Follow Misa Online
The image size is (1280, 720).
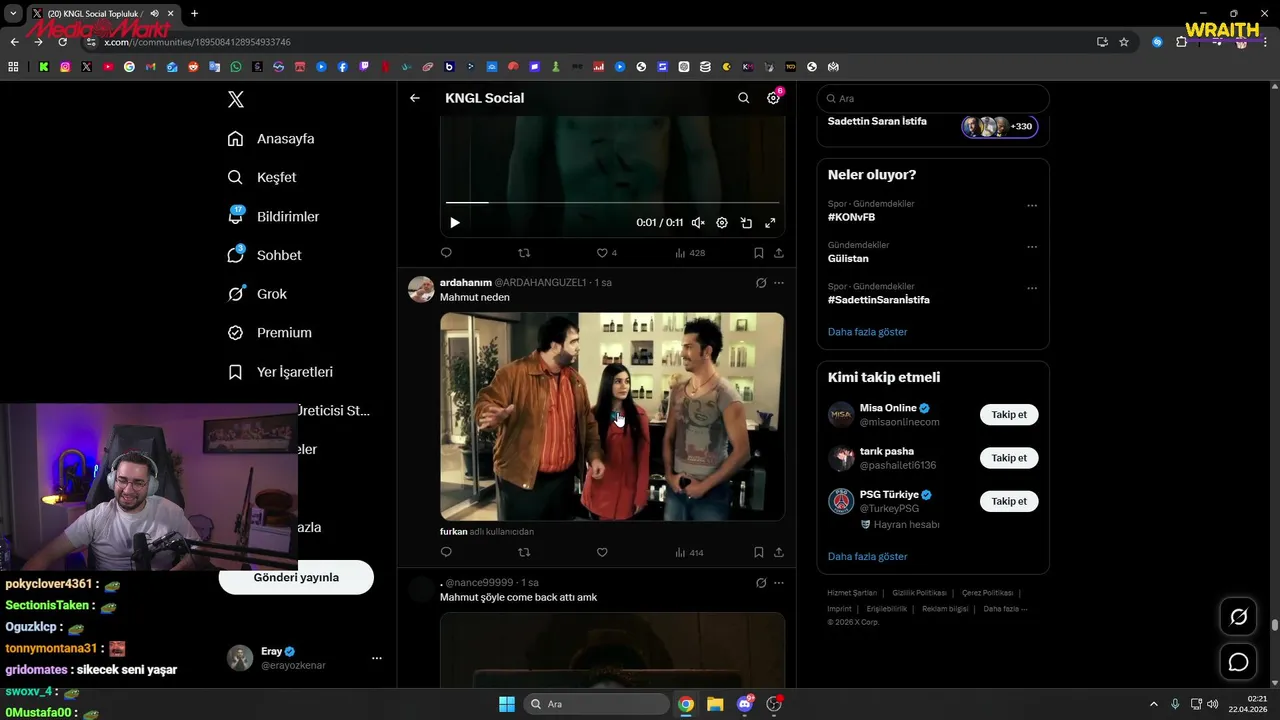click(1009, 414)
